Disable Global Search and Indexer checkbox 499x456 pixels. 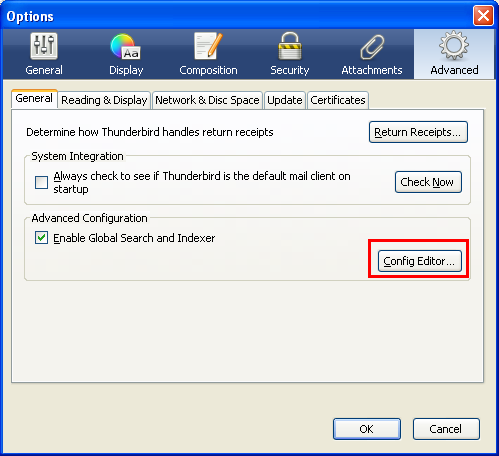tap(41, 238)
